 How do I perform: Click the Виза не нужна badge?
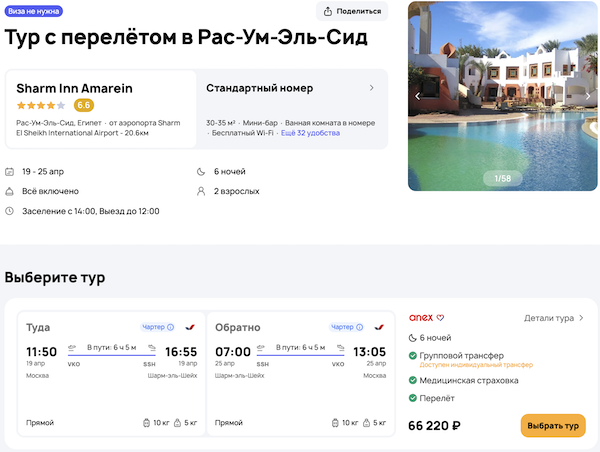tap(35, 12)
